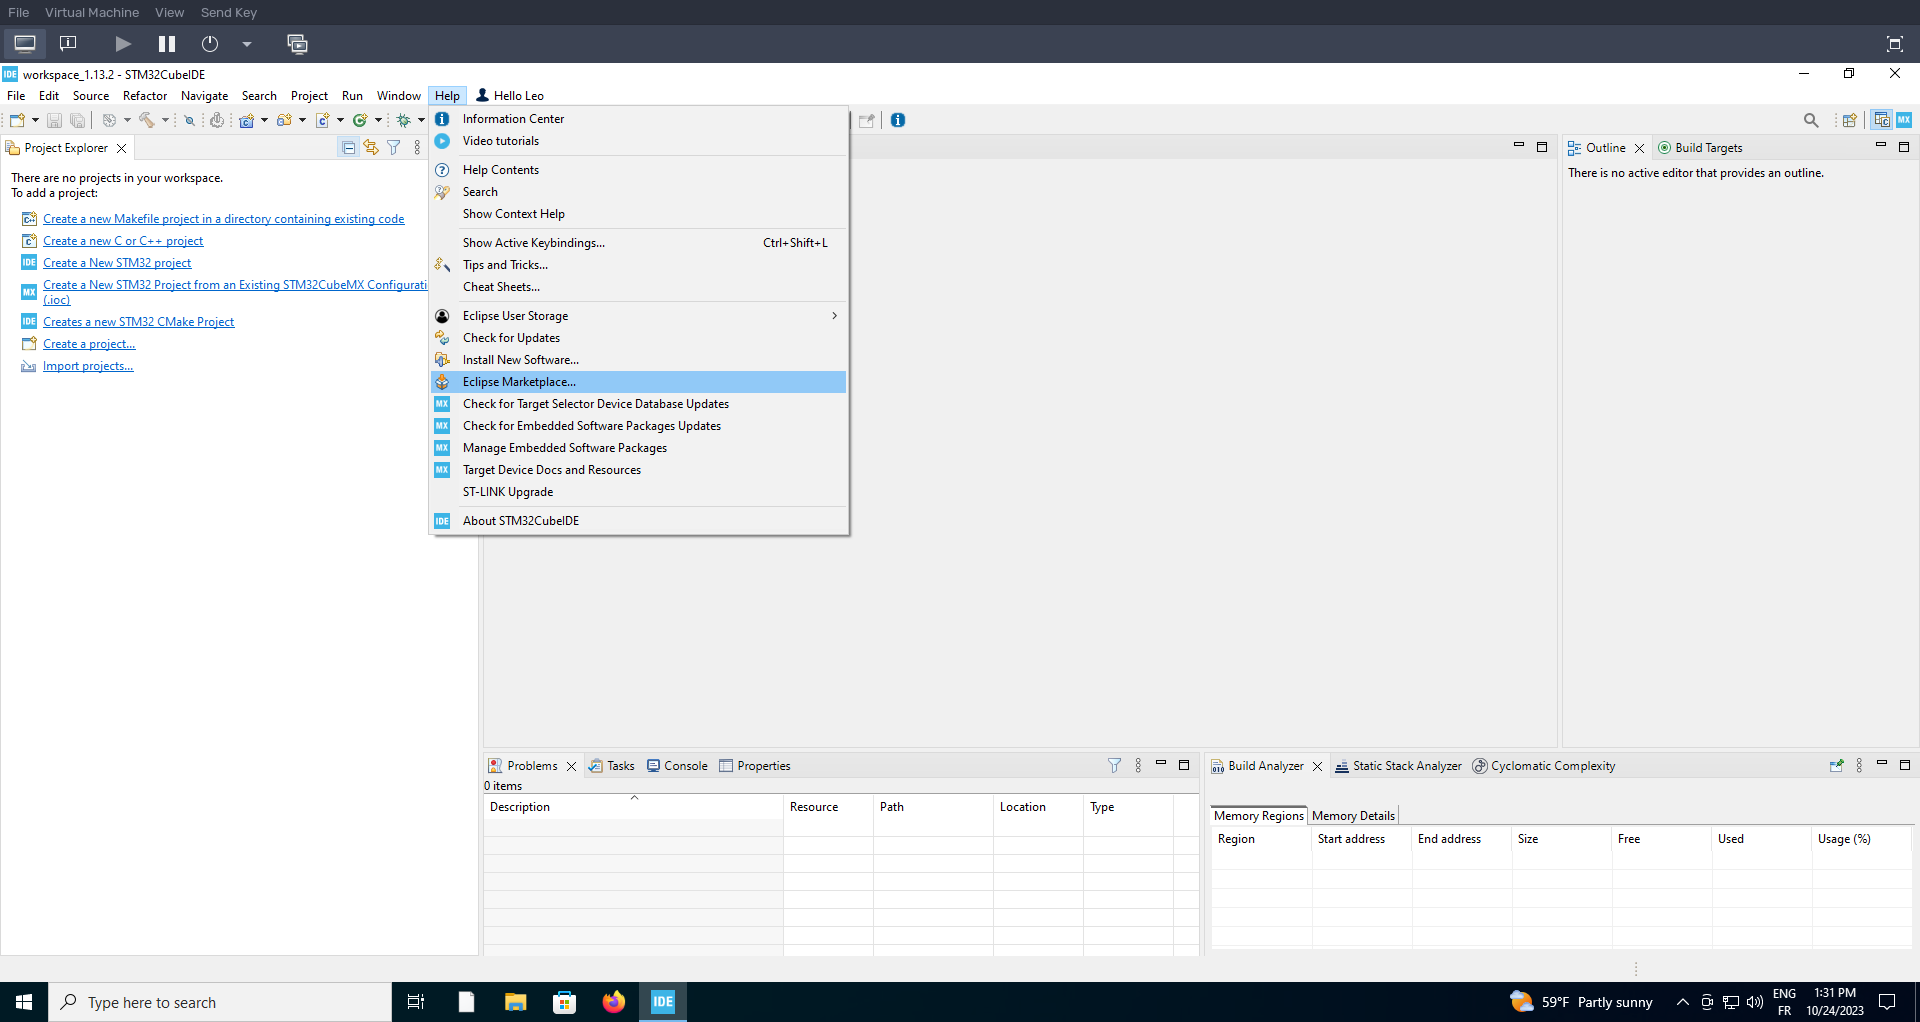Screen dimensions: 1920x1022
Task: Expand Eclipse User Storage submenu
Action: [638, 316]
